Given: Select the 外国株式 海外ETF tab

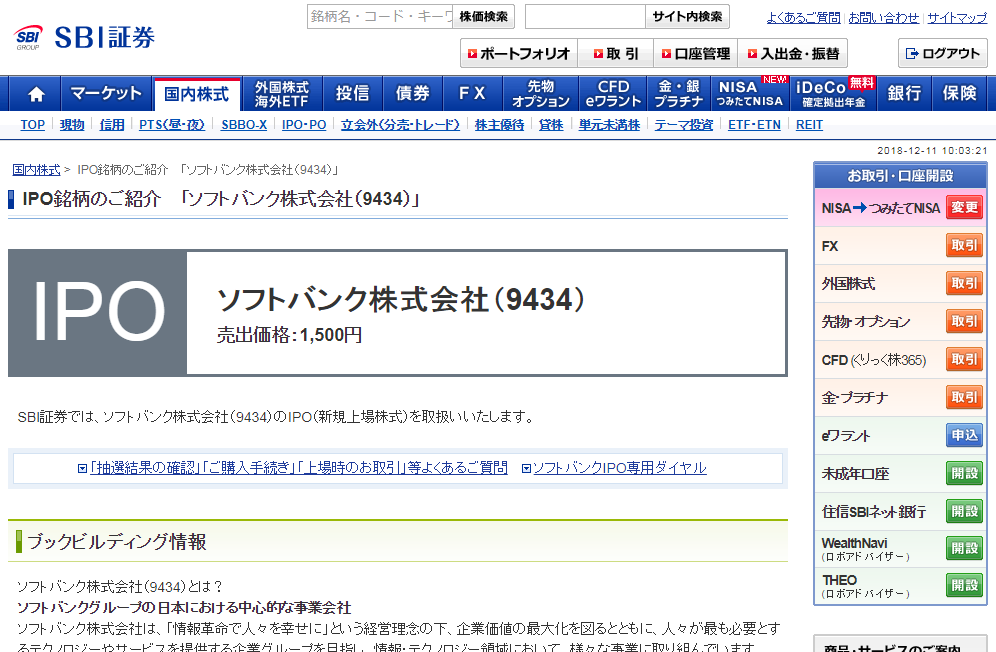Looking at the screenshot, I should click(x=282, y=94).
